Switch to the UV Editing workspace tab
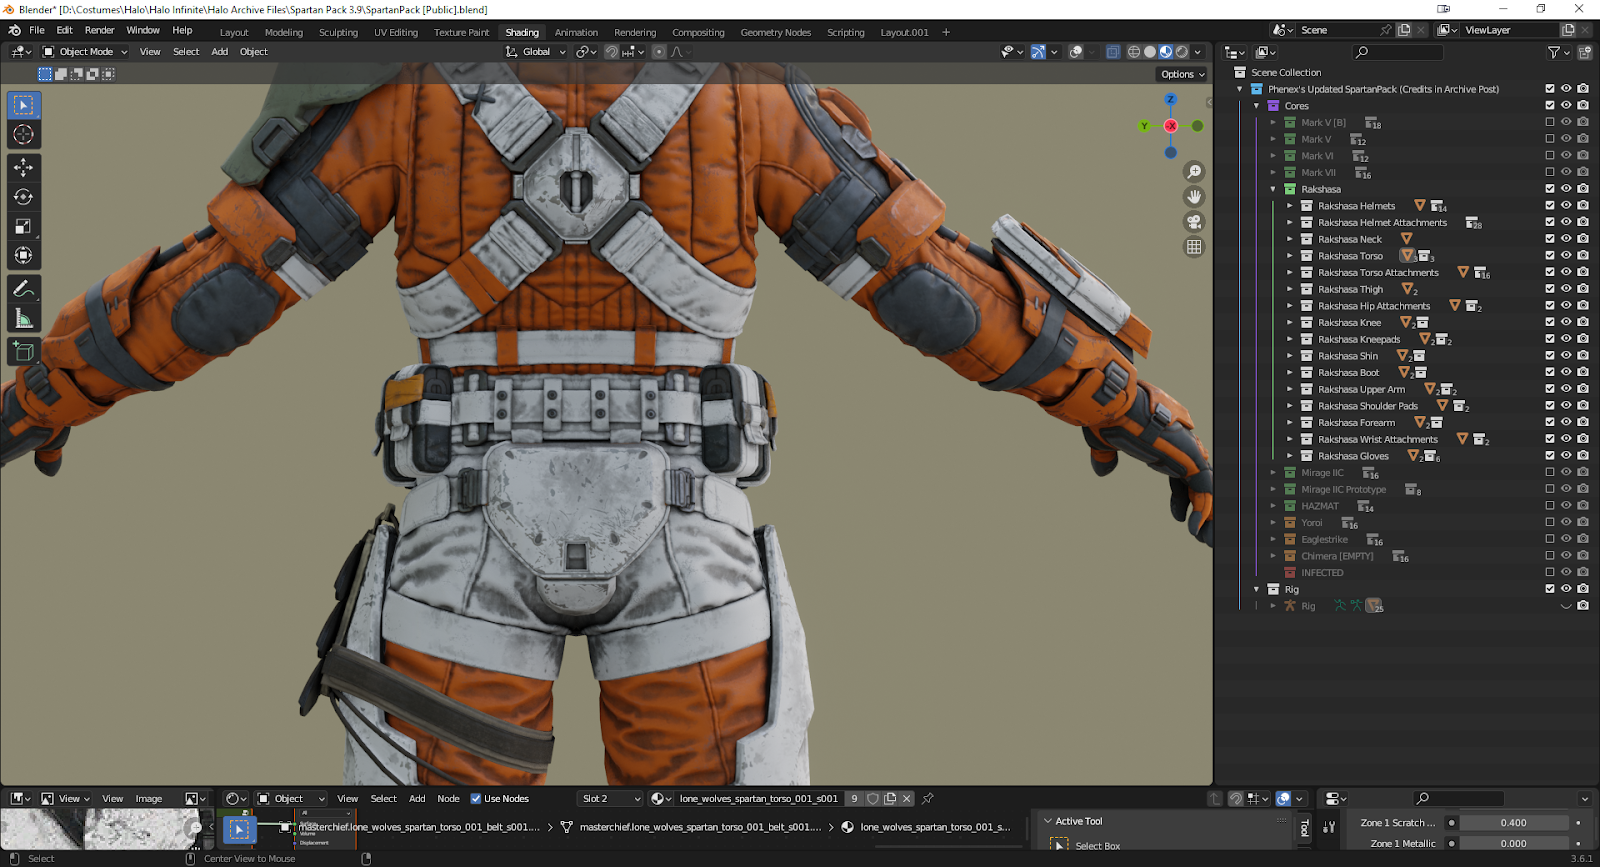Image resolution: width=1600 pixels, height=867 pixels. [396, 32]
